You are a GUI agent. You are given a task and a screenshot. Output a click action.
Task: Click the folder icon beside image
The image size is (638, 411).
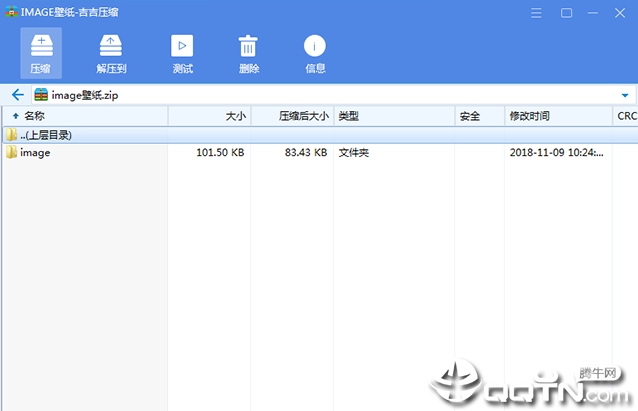11,152
